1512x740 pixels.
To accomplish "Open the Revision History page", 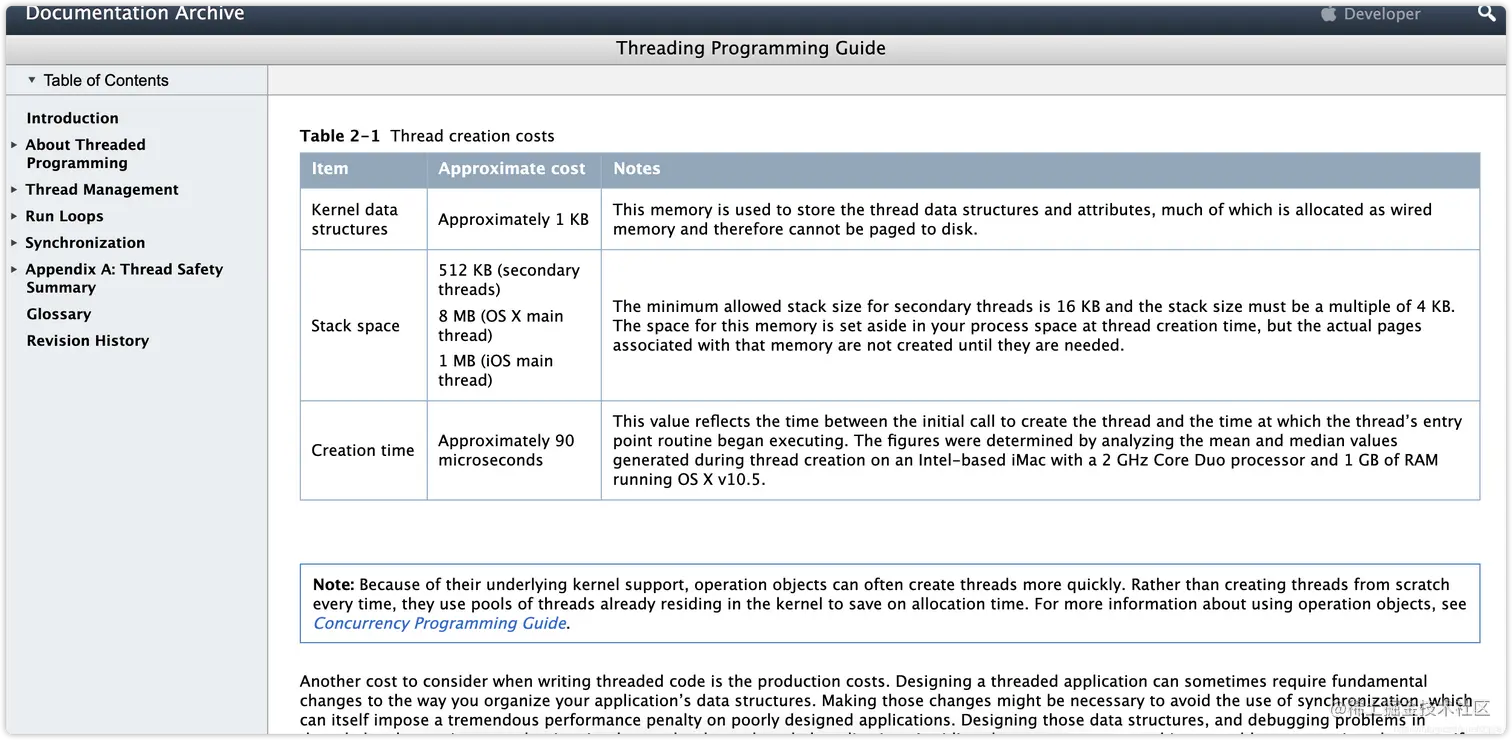I will (88, 340).
